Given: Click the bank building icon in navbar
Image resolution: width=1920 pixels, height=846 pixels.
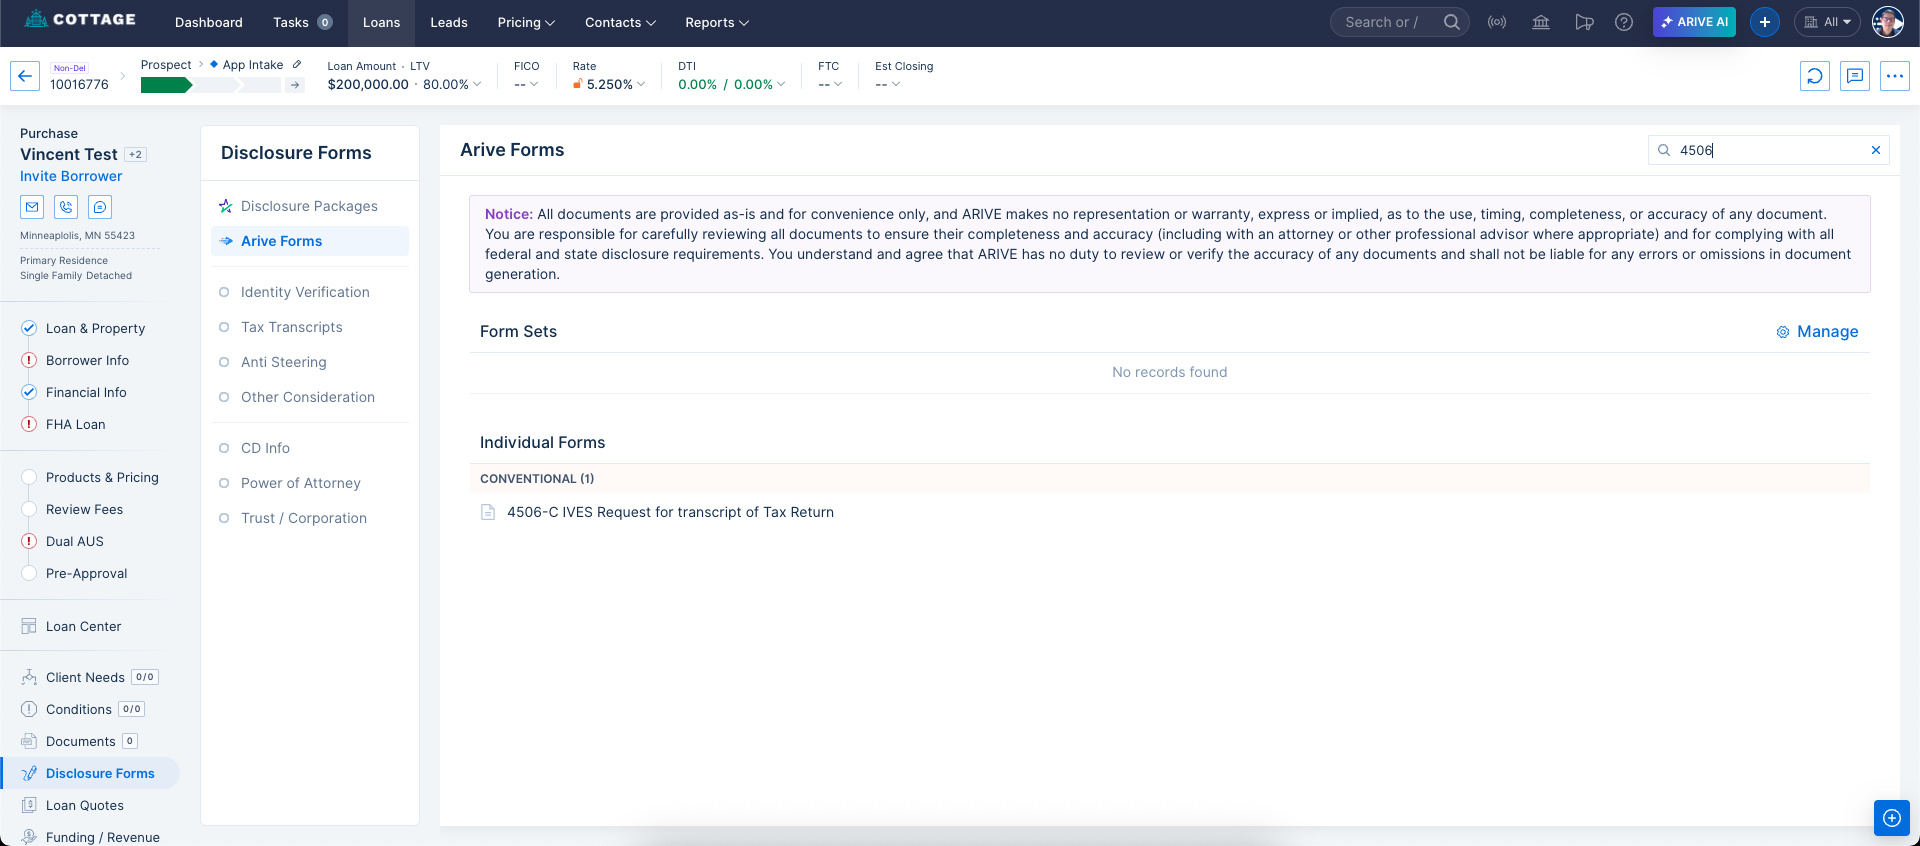Looking at the screenshot, I should (x=1541, y=22).
